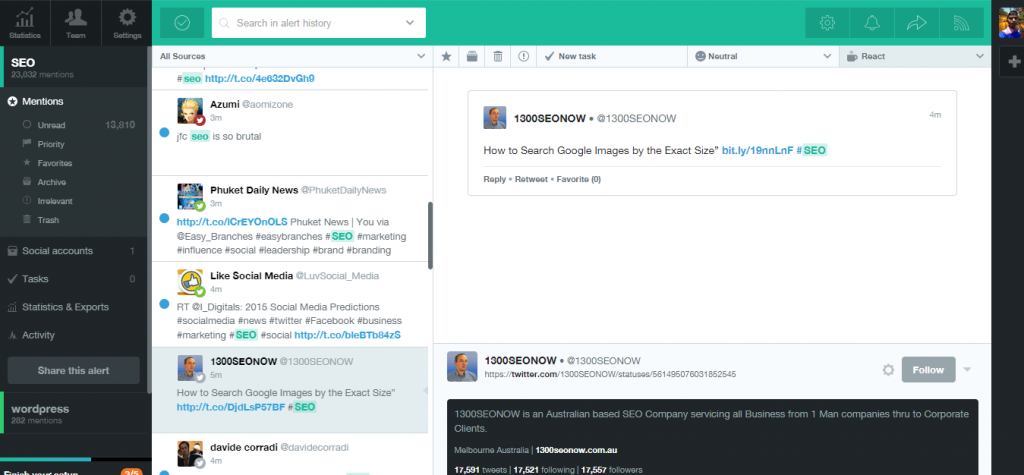
Task: Click the plus icon in right sidebar
Action: point(1014,62)
